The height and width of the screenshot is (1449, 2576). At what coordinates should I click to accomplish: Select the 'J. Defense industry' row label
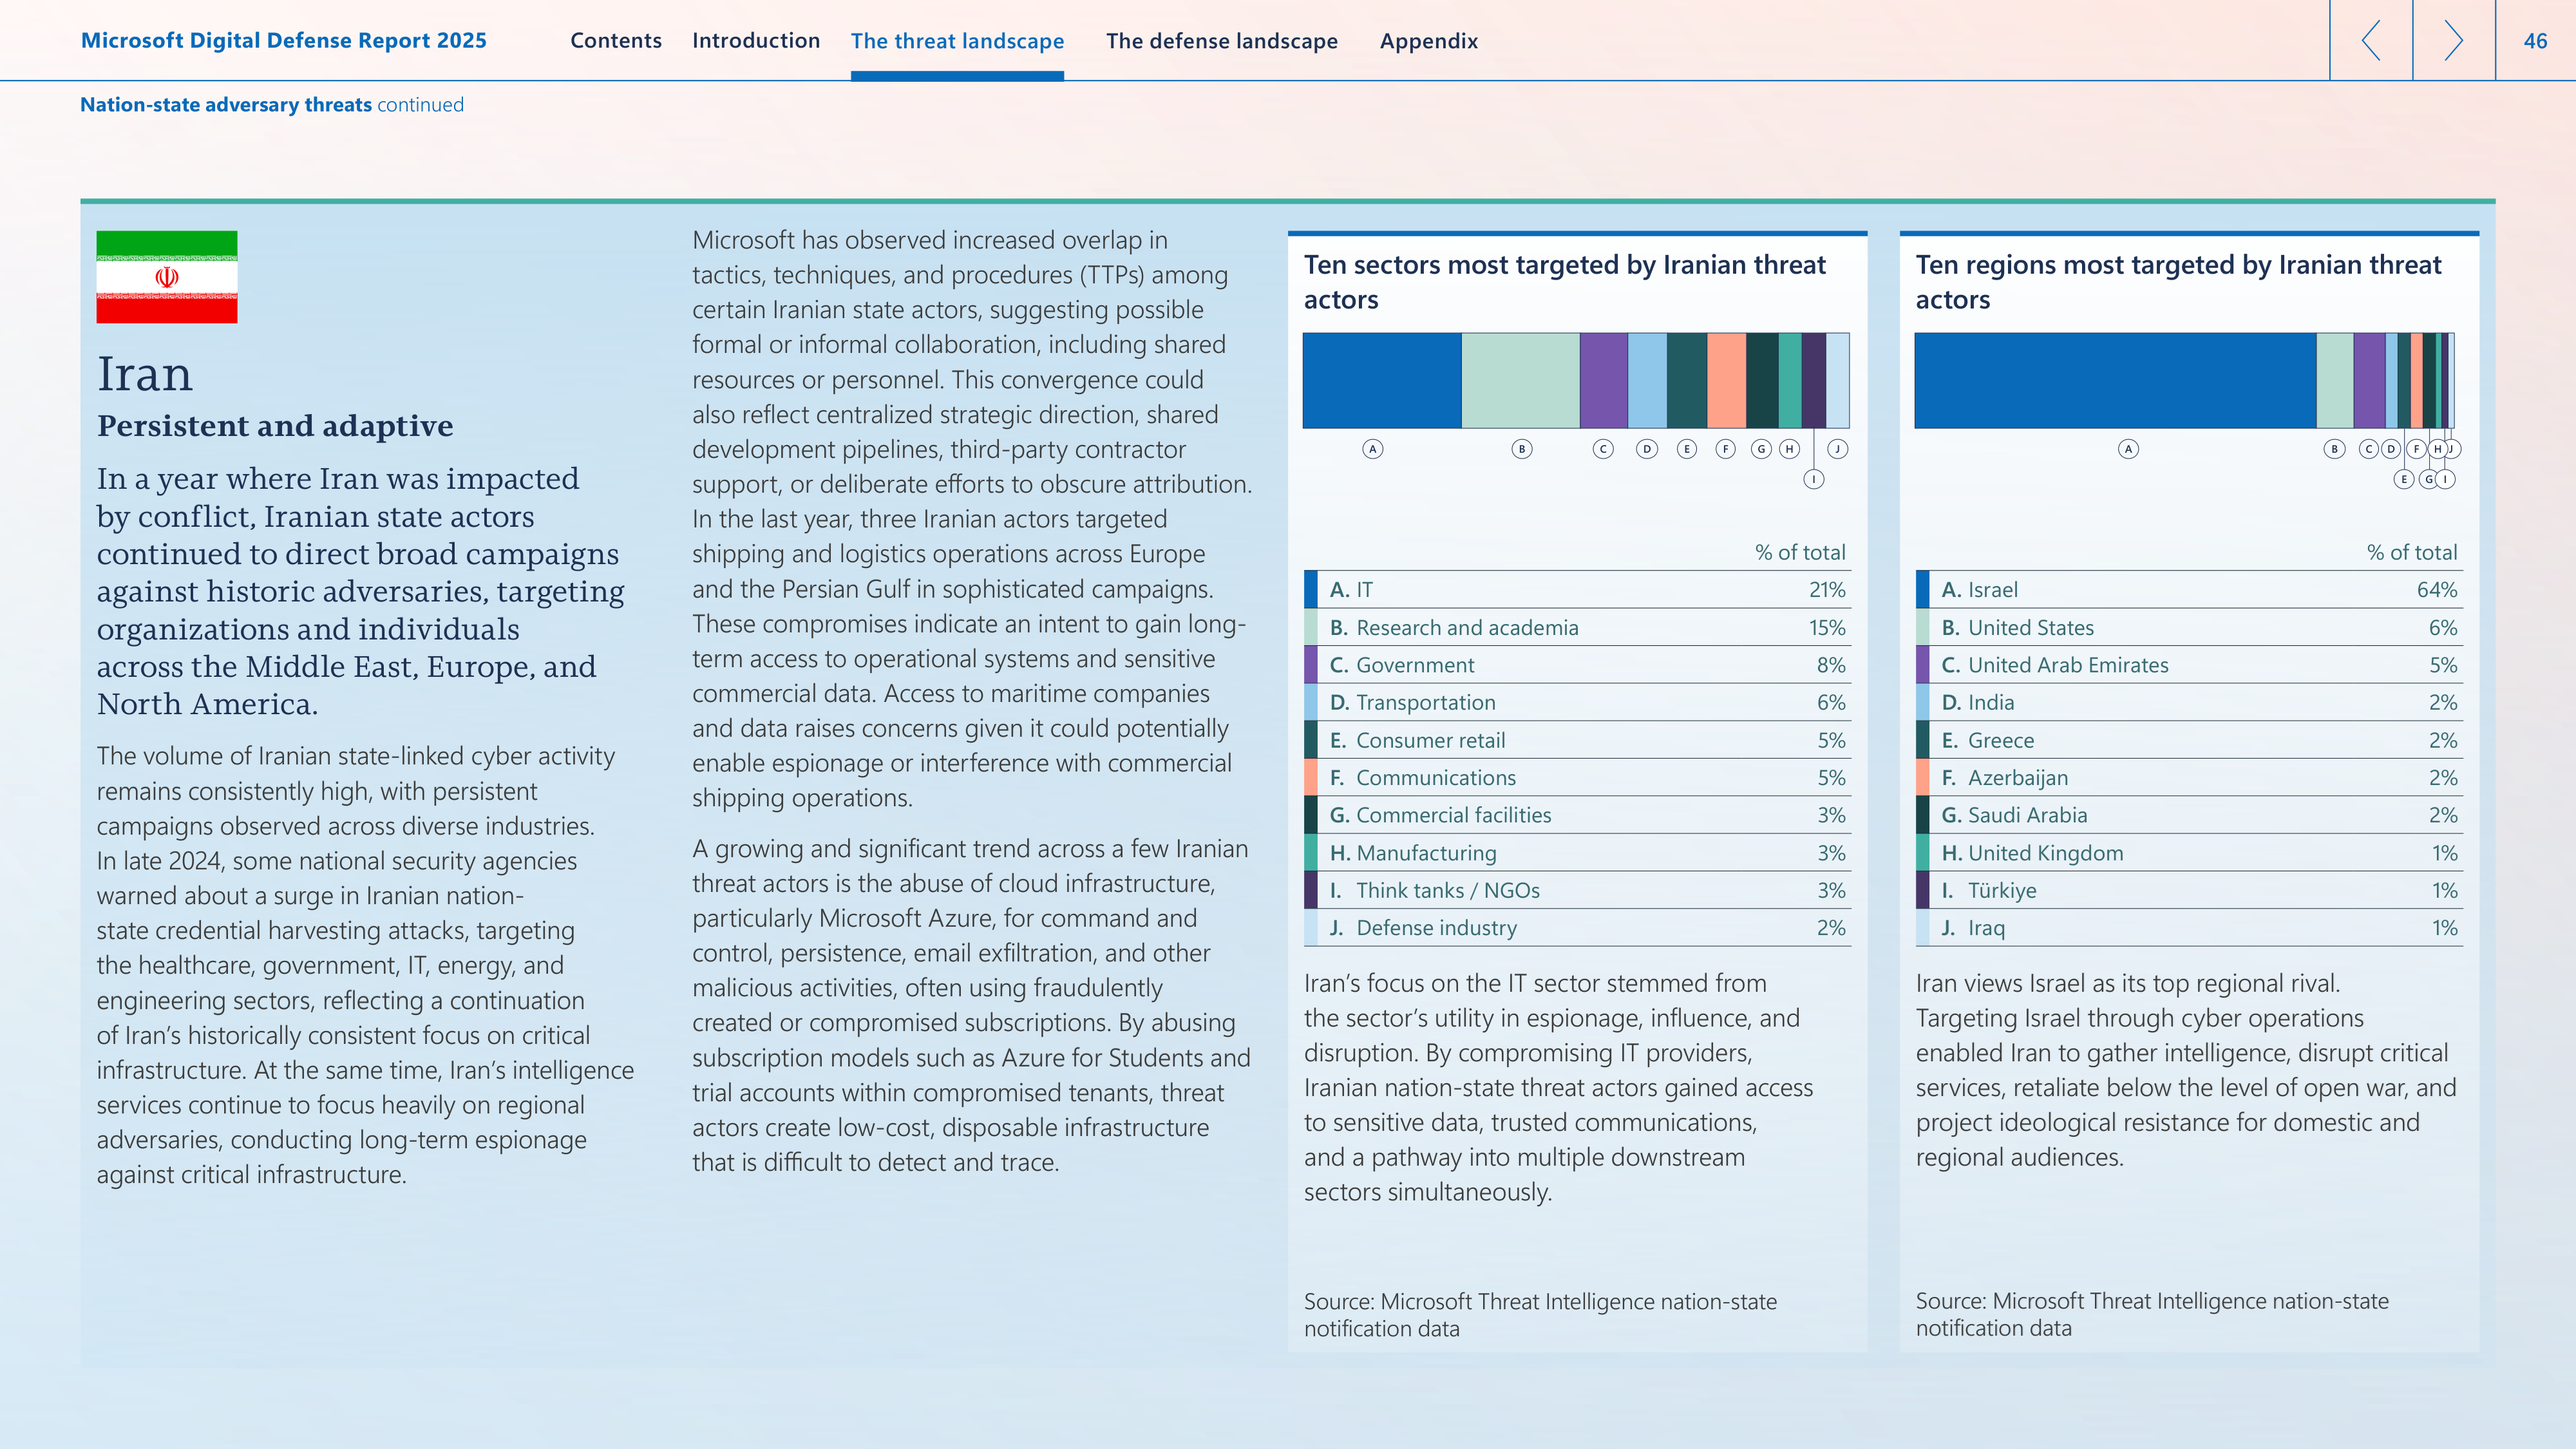tap(1423, 928)
